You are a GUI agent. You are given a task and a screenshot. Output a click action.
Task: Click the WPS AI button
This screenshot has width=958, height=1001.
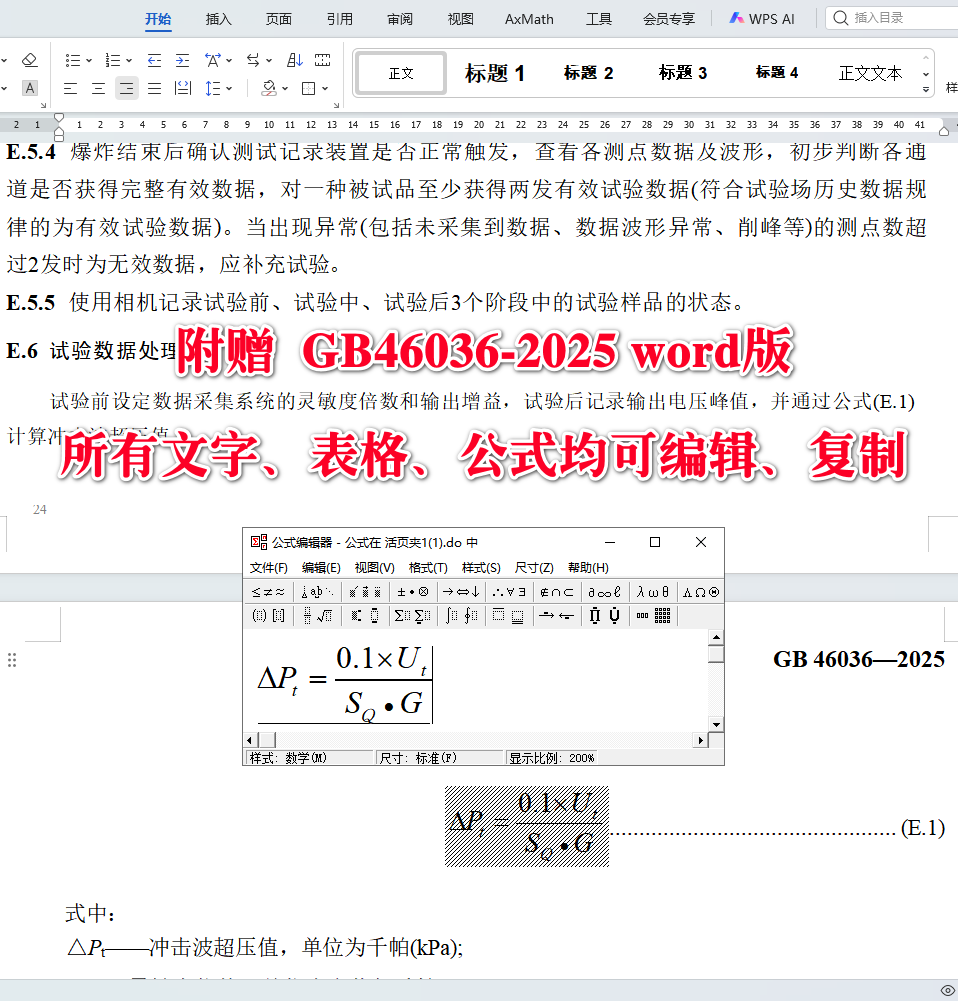763,18
